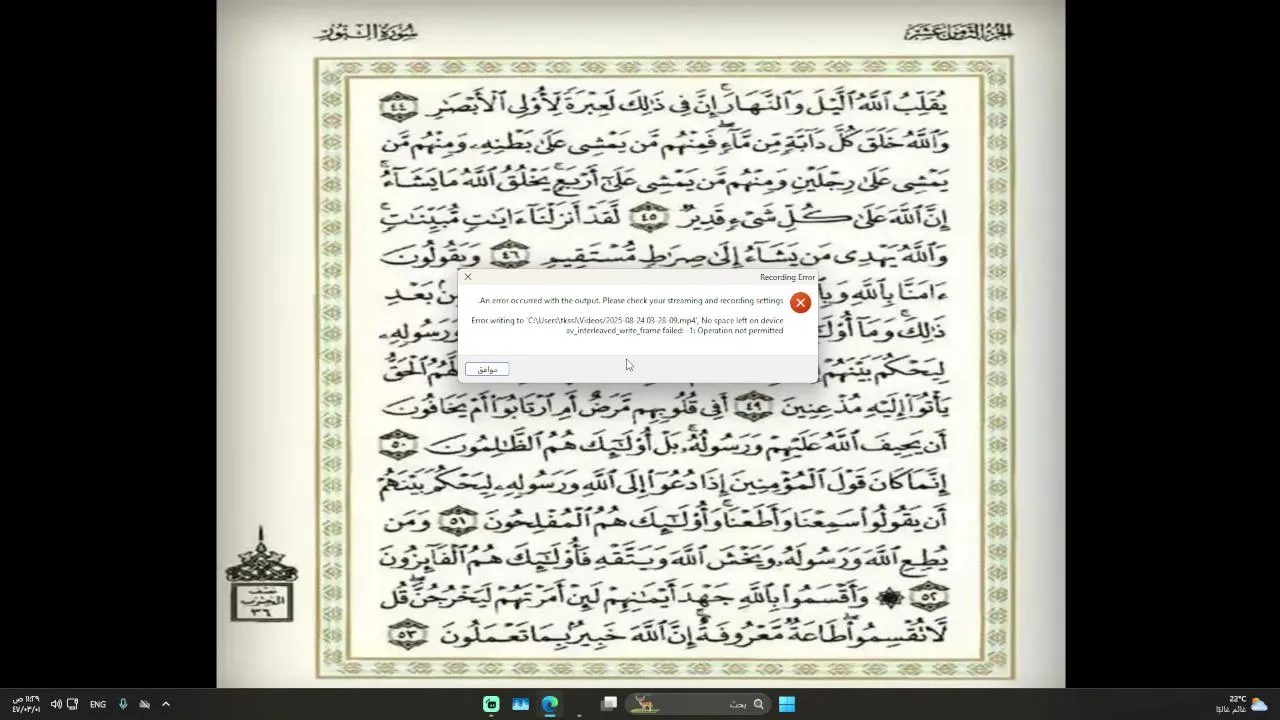Open Task View from the taskbar
Viewport: 1280px width, 720px height.
[609, 704]
